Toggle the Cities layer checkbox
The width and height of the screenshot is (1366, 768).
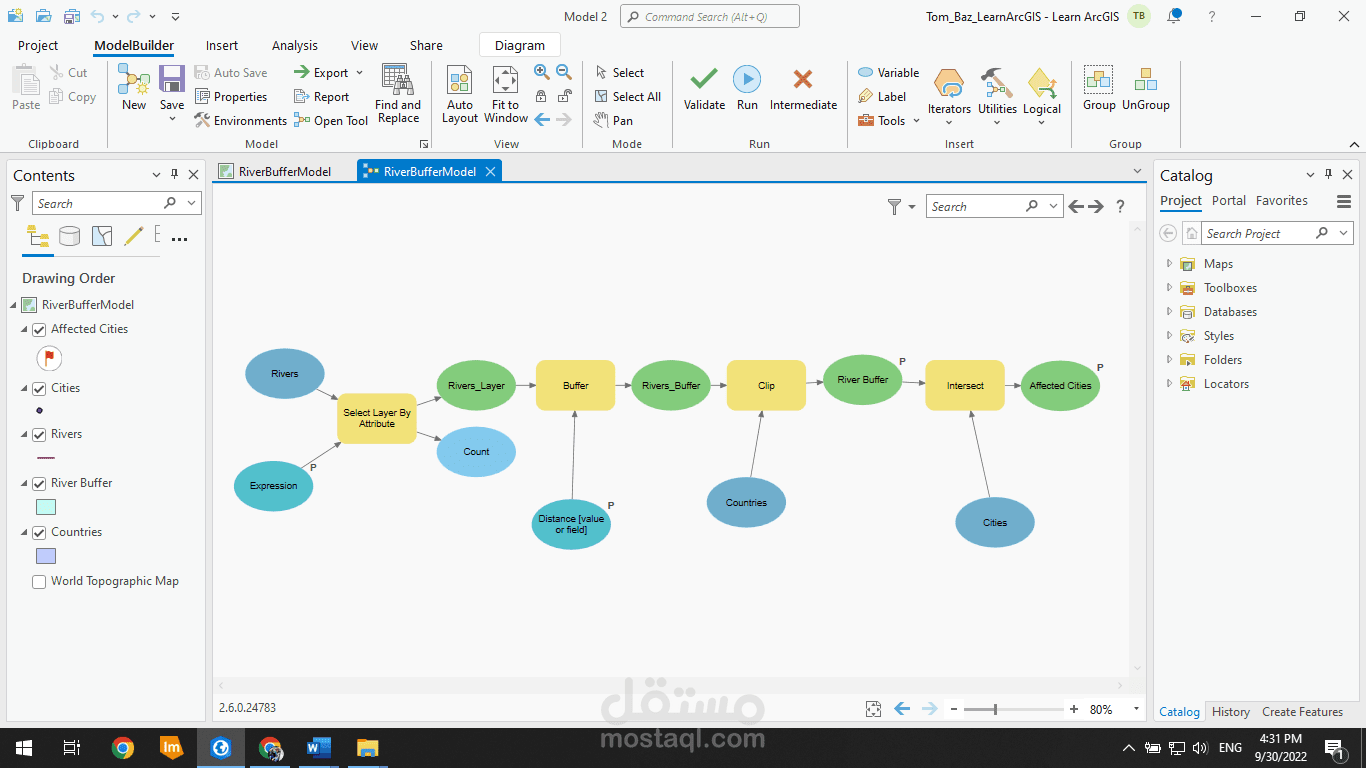click(39, 389)
